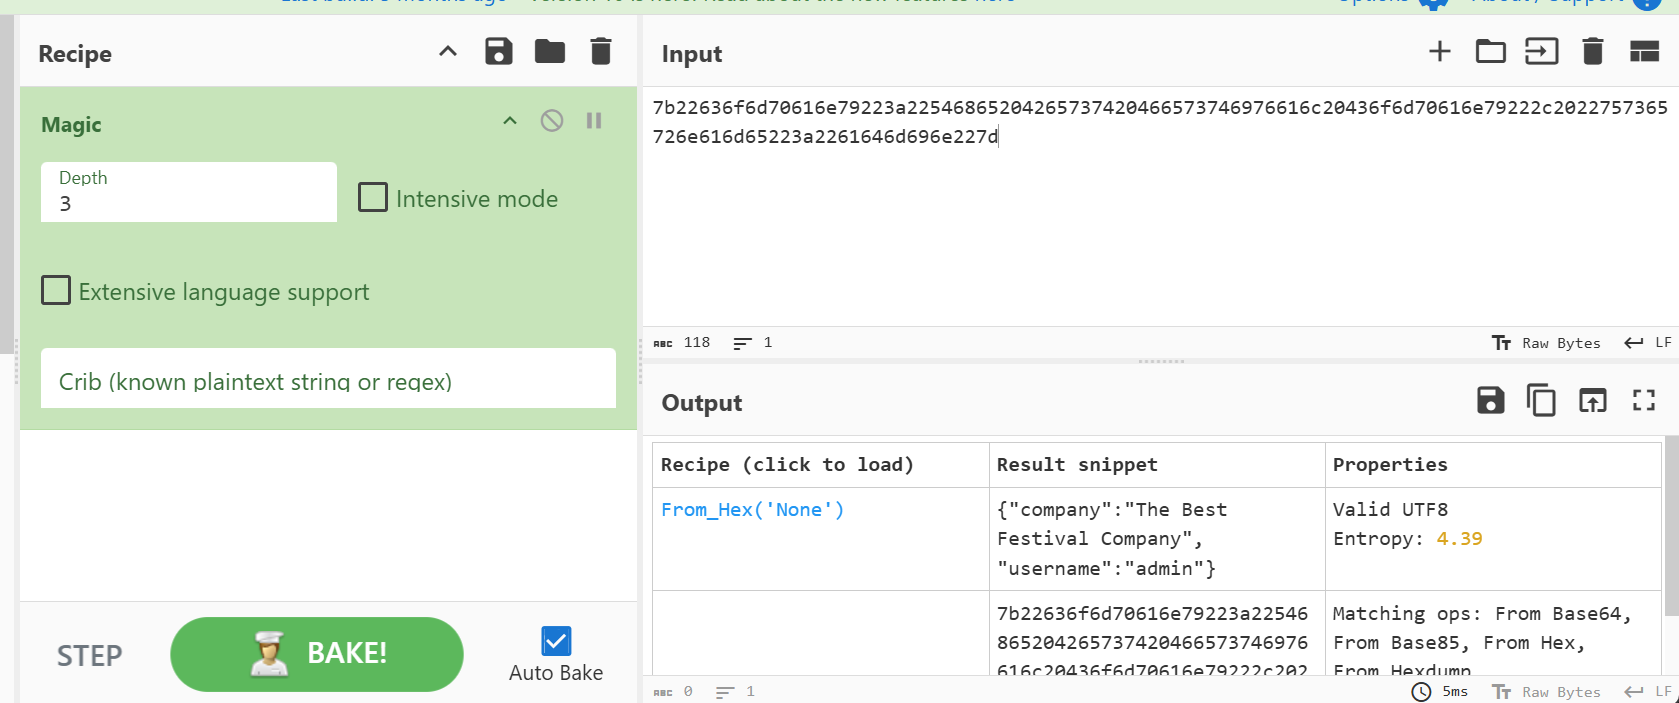The height and width of the screenshot is (703, 1679).
Task: Reset pane layout icon
Action: click(x=1644, y=52)
